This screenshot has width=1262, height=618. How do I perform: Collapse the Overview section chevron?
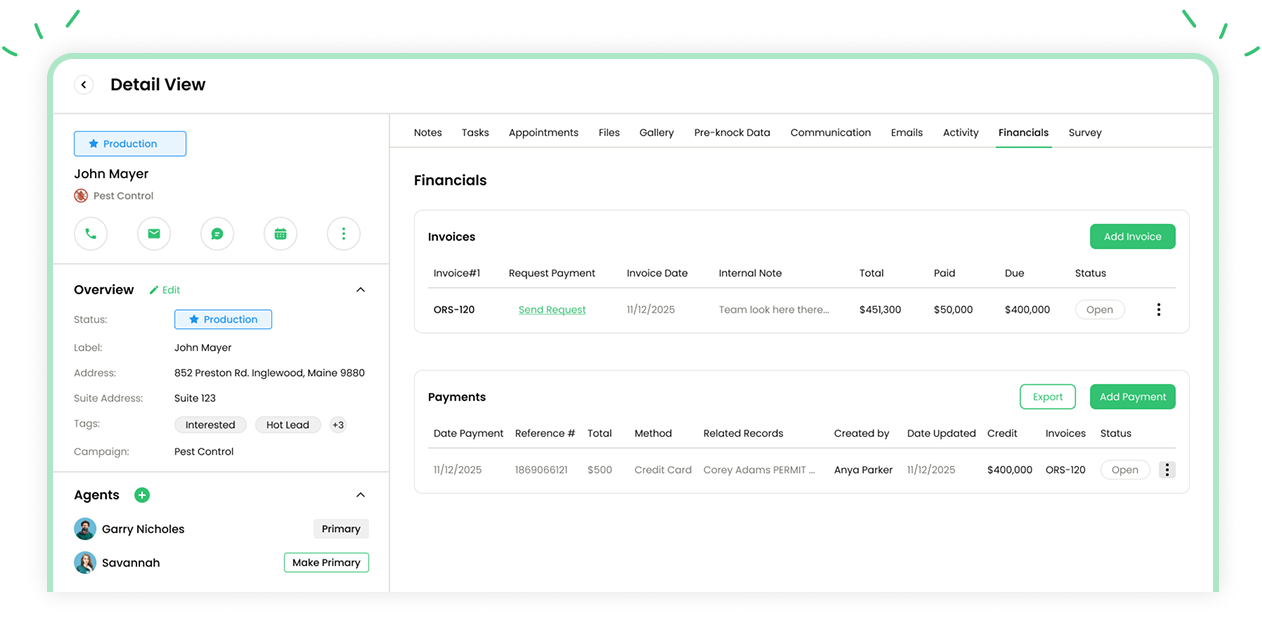[x=361, y=290]
